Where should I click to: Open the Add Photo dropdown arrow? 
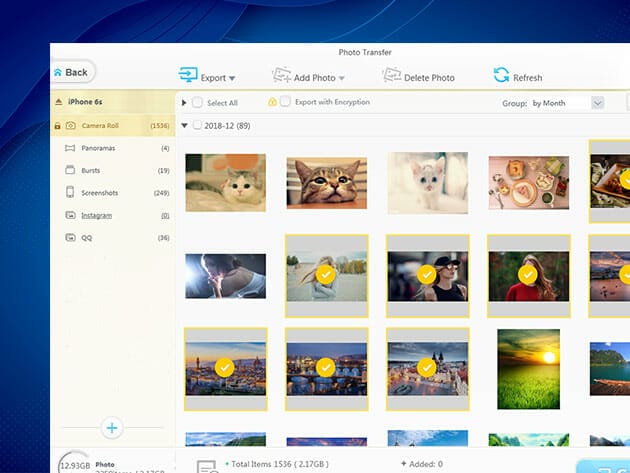(341, 78)
